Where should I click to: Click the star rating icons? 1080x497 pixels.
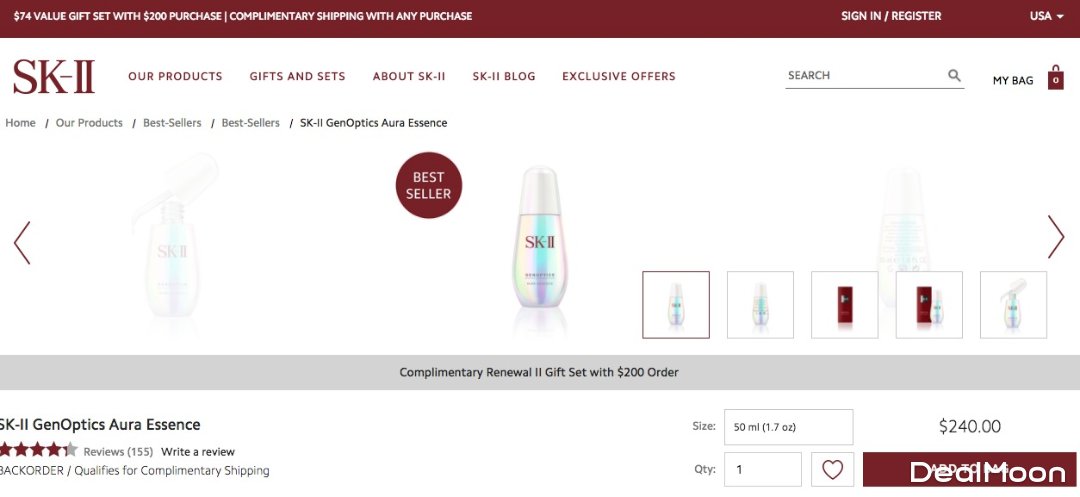coord(37,450)
